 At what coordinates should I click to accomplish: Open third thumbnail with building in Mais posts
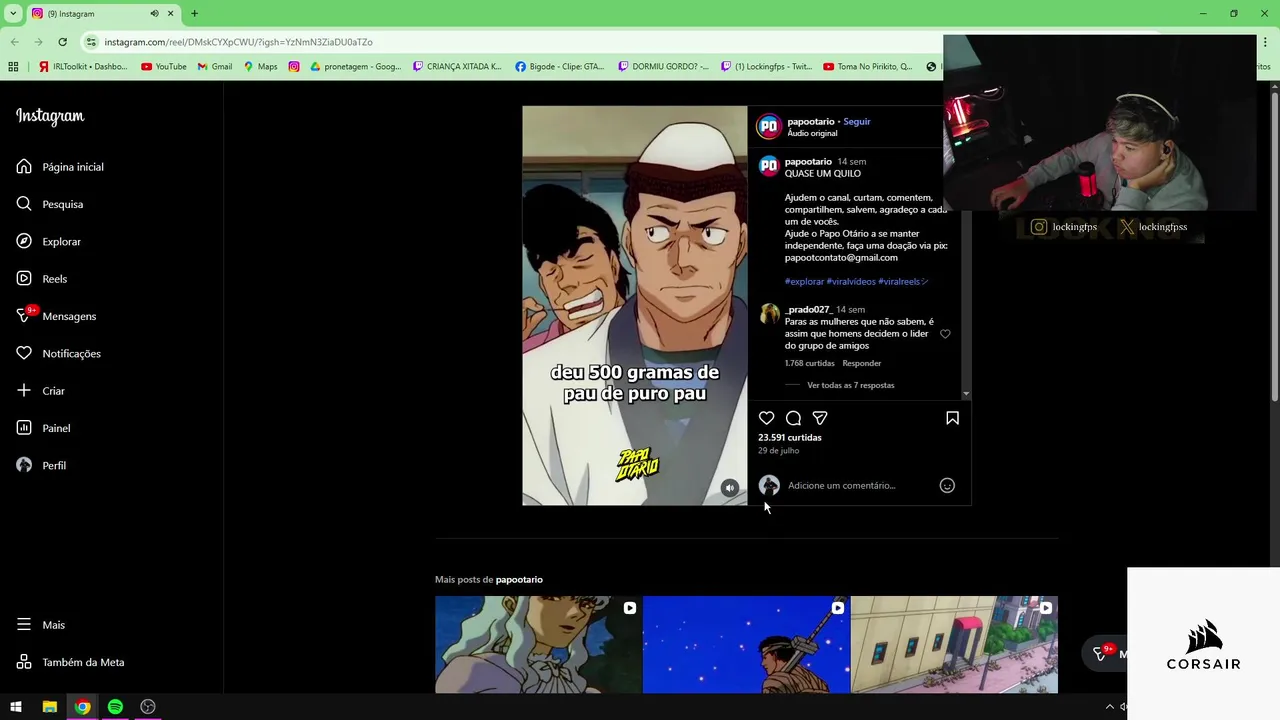pos(954,644)
